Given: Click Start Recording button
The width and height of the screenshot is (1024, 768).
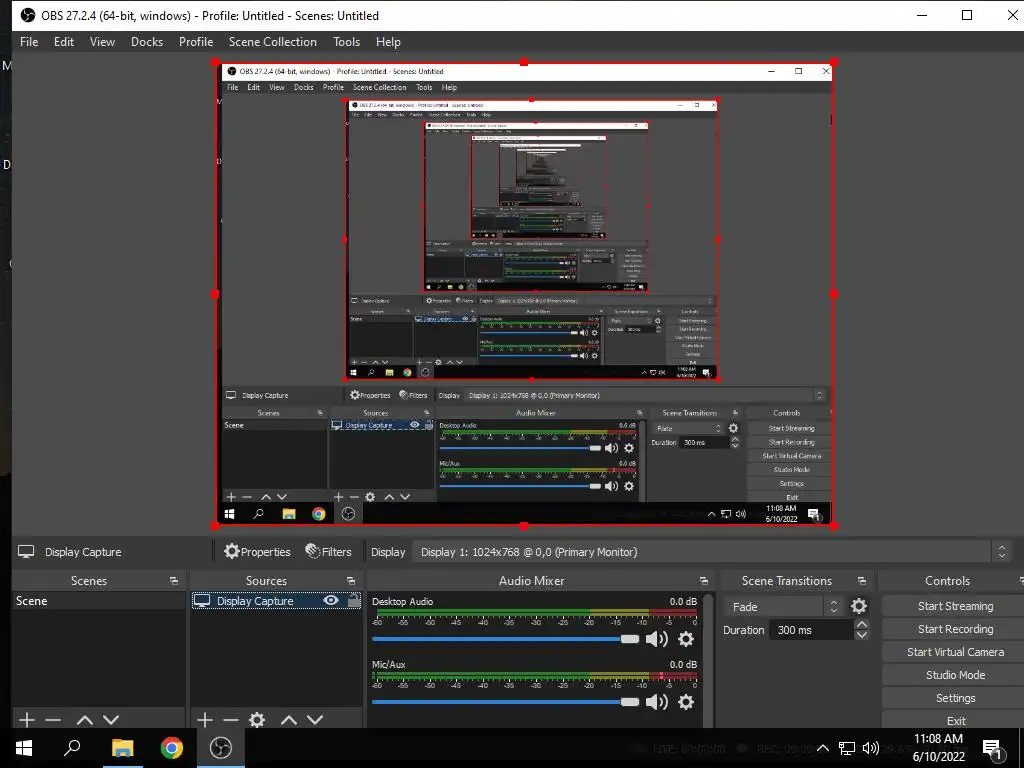Looking at the screenshot, I should tap(955, 629).
